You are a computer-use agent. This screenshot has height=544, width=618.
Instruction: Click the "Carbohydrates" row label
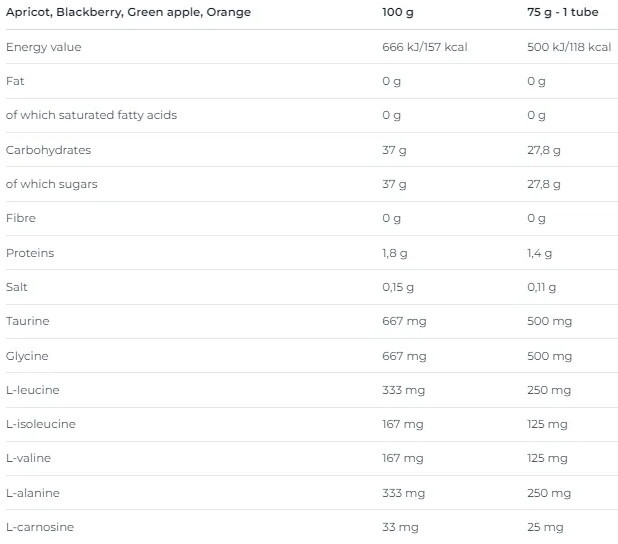click(x=48, y=150)
